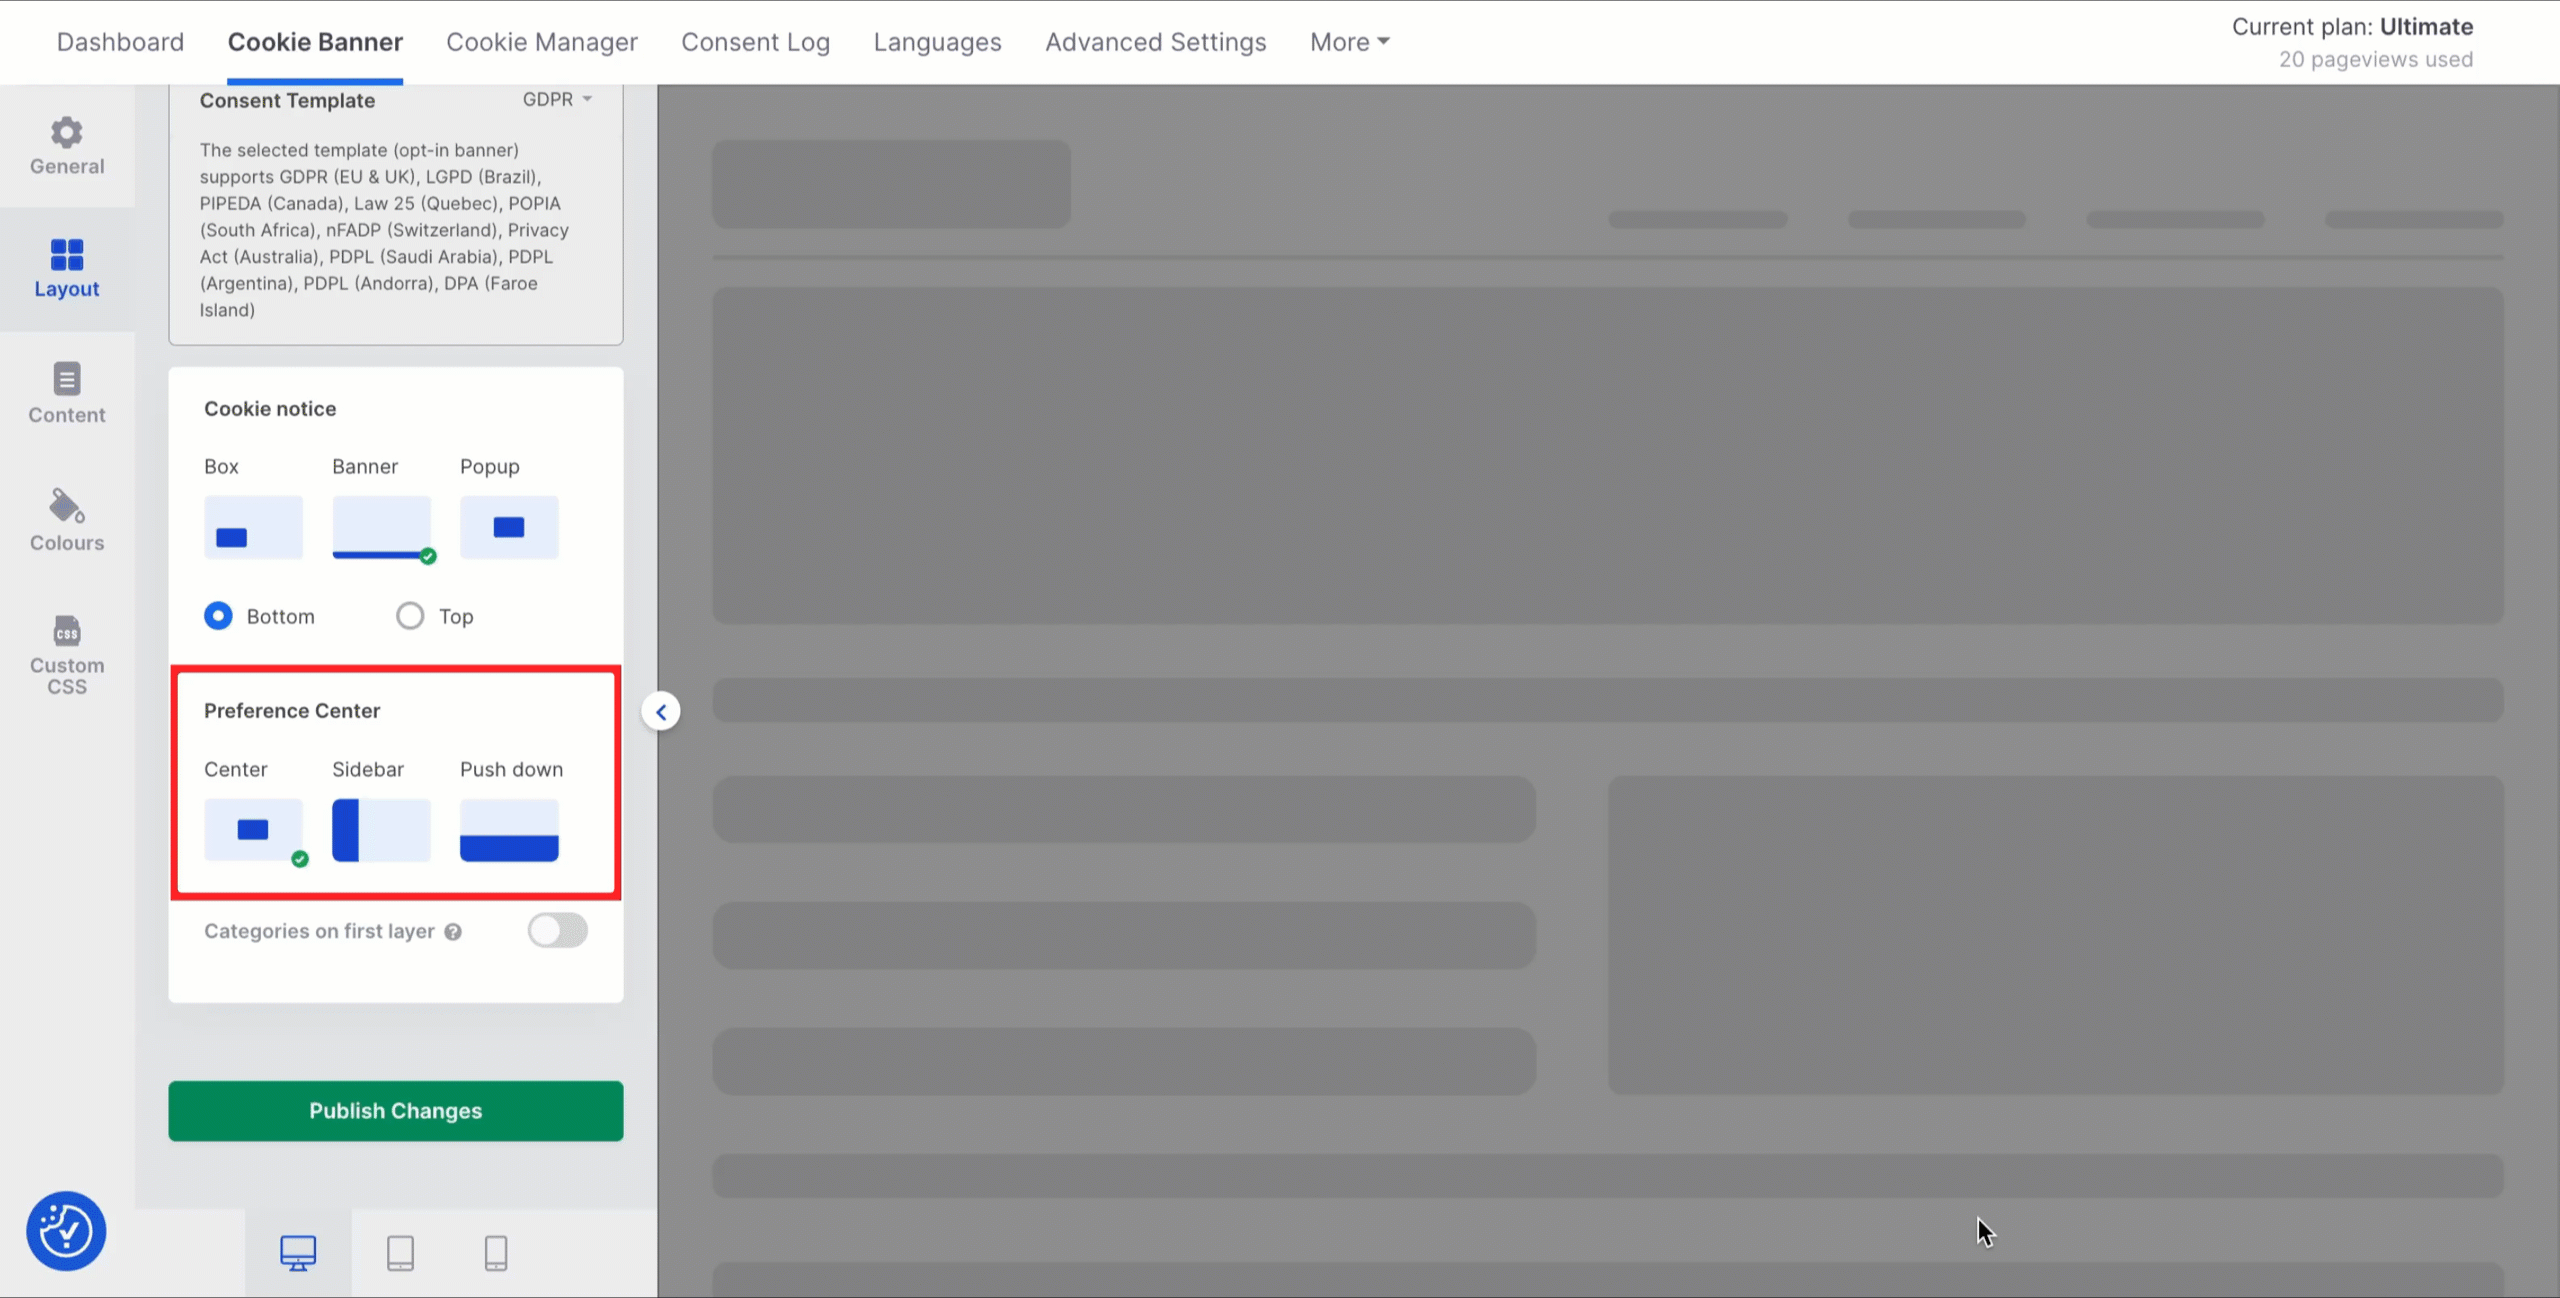The height and width of the screenshot is (1298, 2560).
Task: Toggle Categories on first layer switch
Action: [558, 931]
